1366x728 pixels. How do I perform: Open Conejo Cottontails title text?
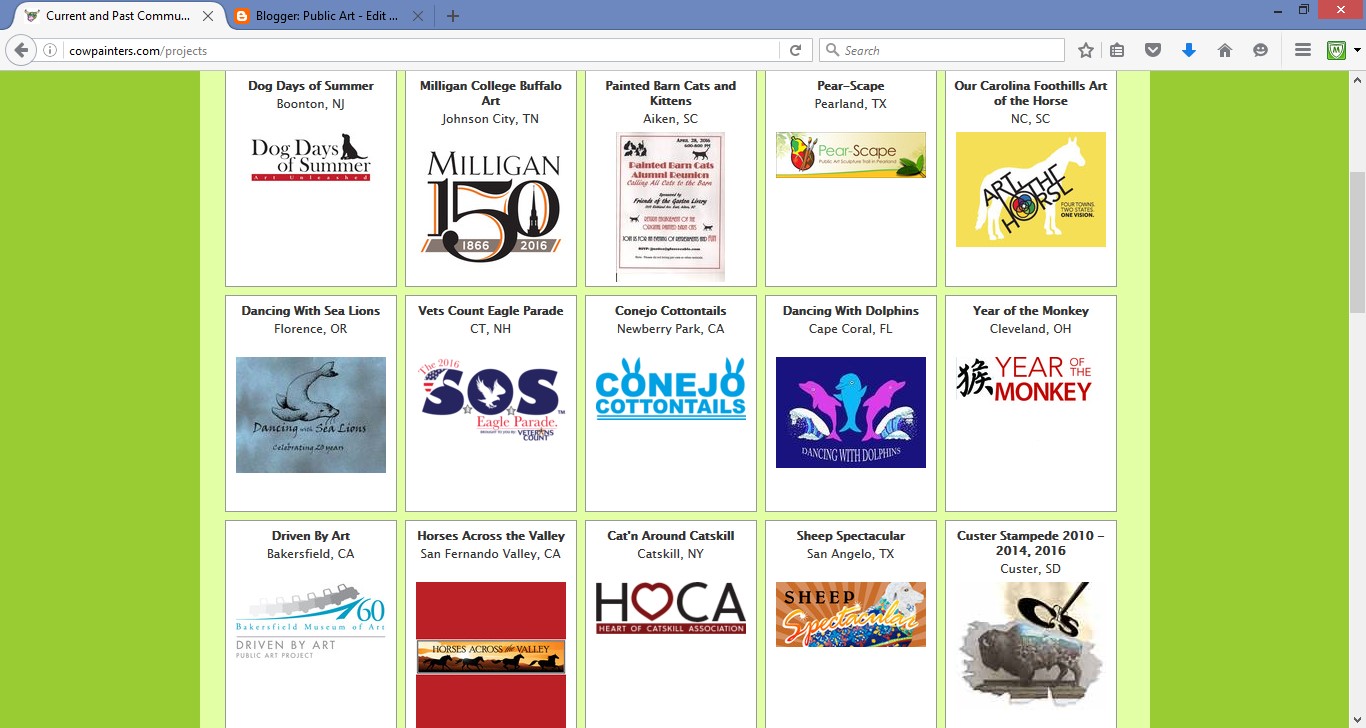coord(671,311)
